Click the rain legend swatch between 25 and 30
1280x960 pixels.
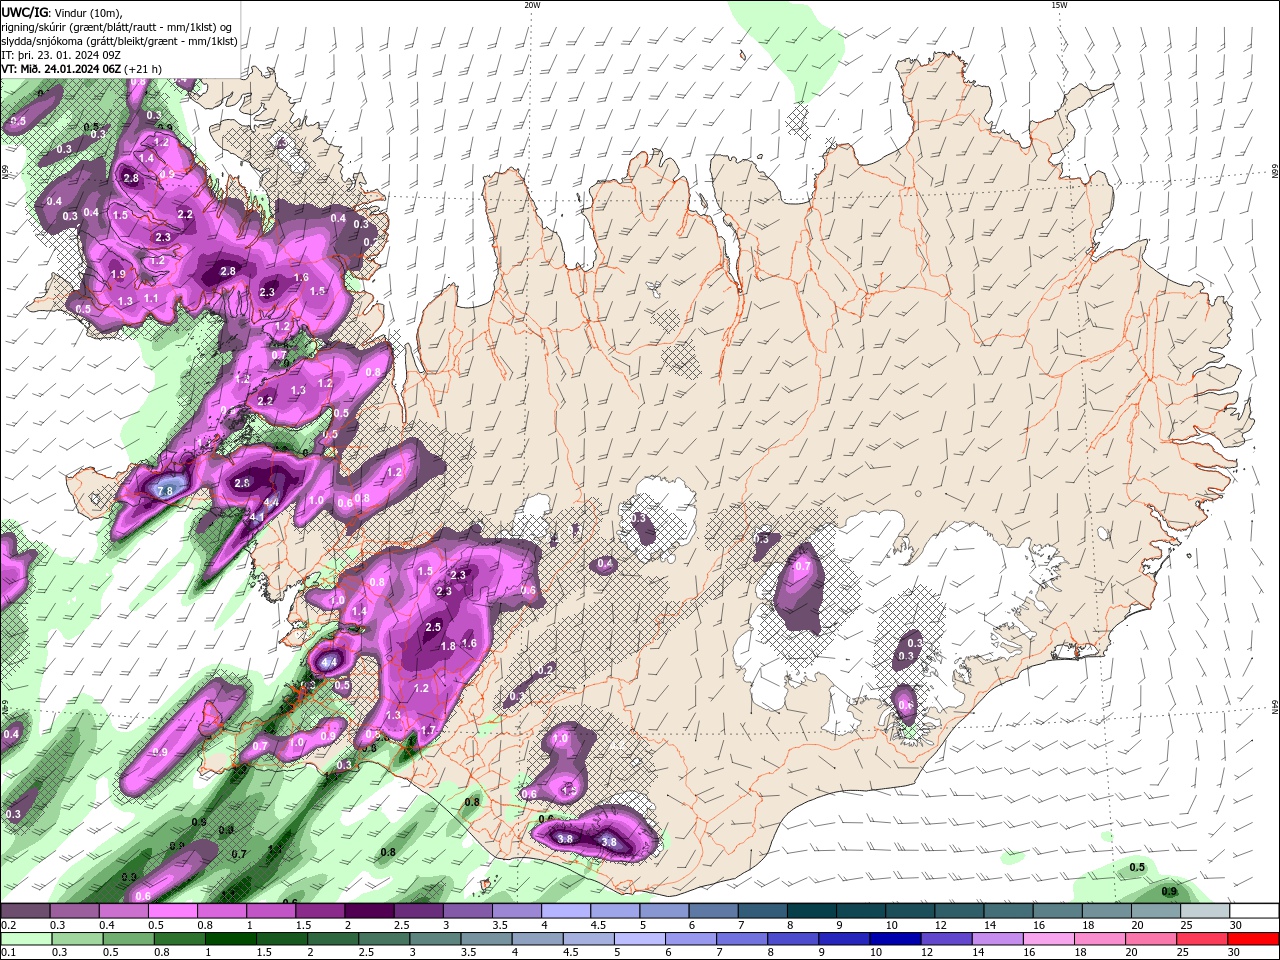[1204, 938]
